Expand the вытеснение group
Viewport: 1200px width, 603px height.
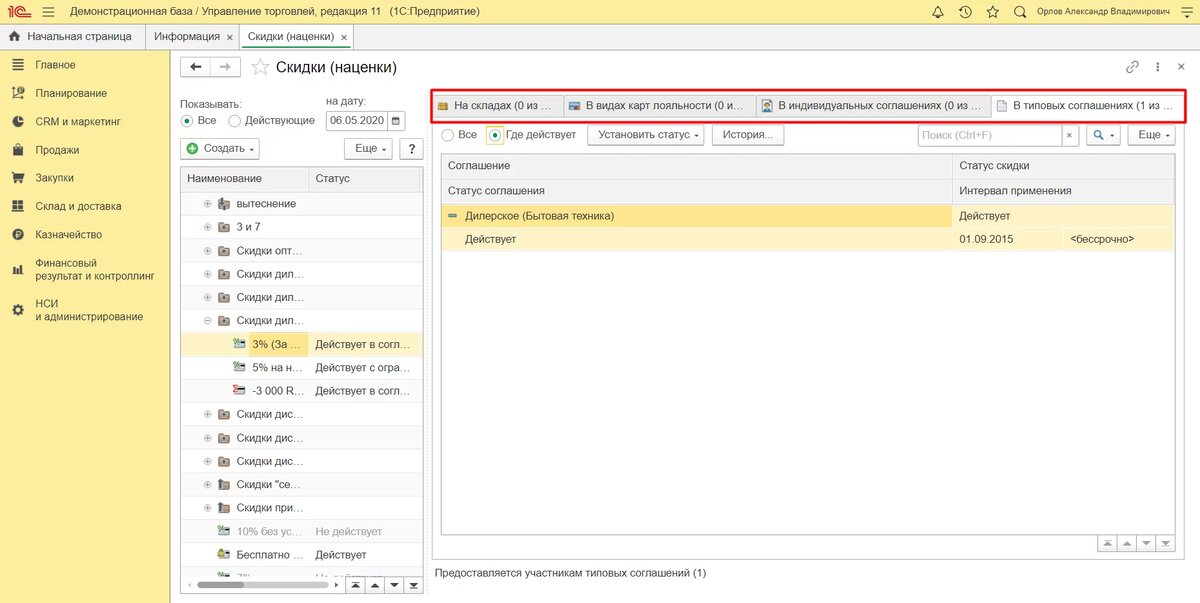[x=207, y=203]
